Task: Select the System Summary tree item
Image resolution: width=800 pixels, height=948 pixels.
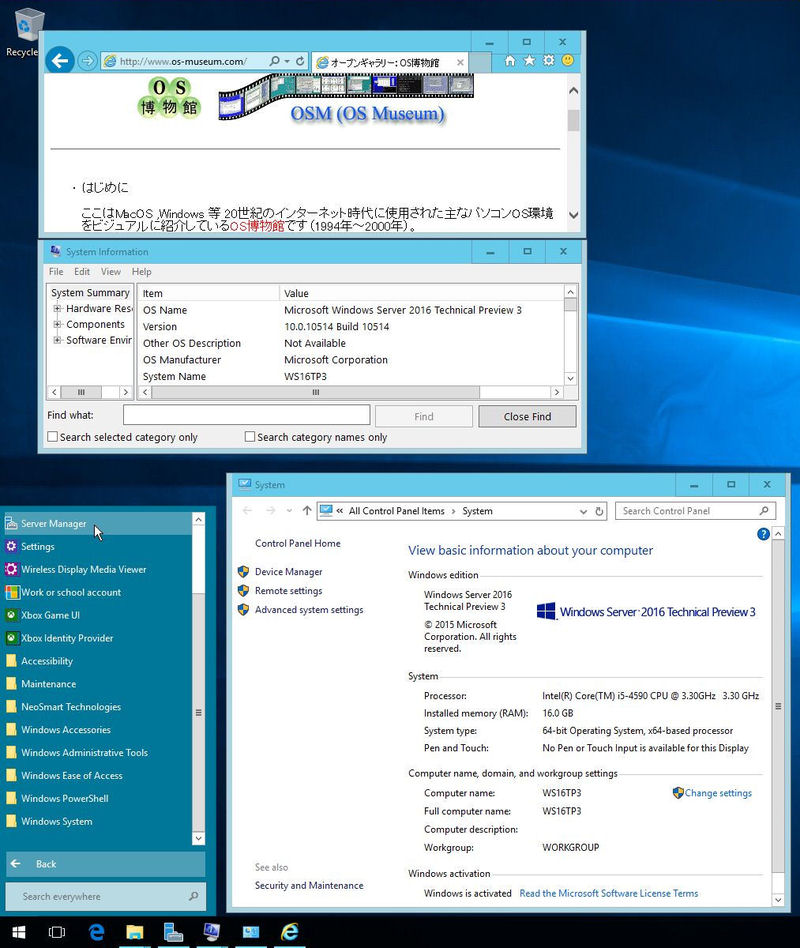Action: click(90, 293)
